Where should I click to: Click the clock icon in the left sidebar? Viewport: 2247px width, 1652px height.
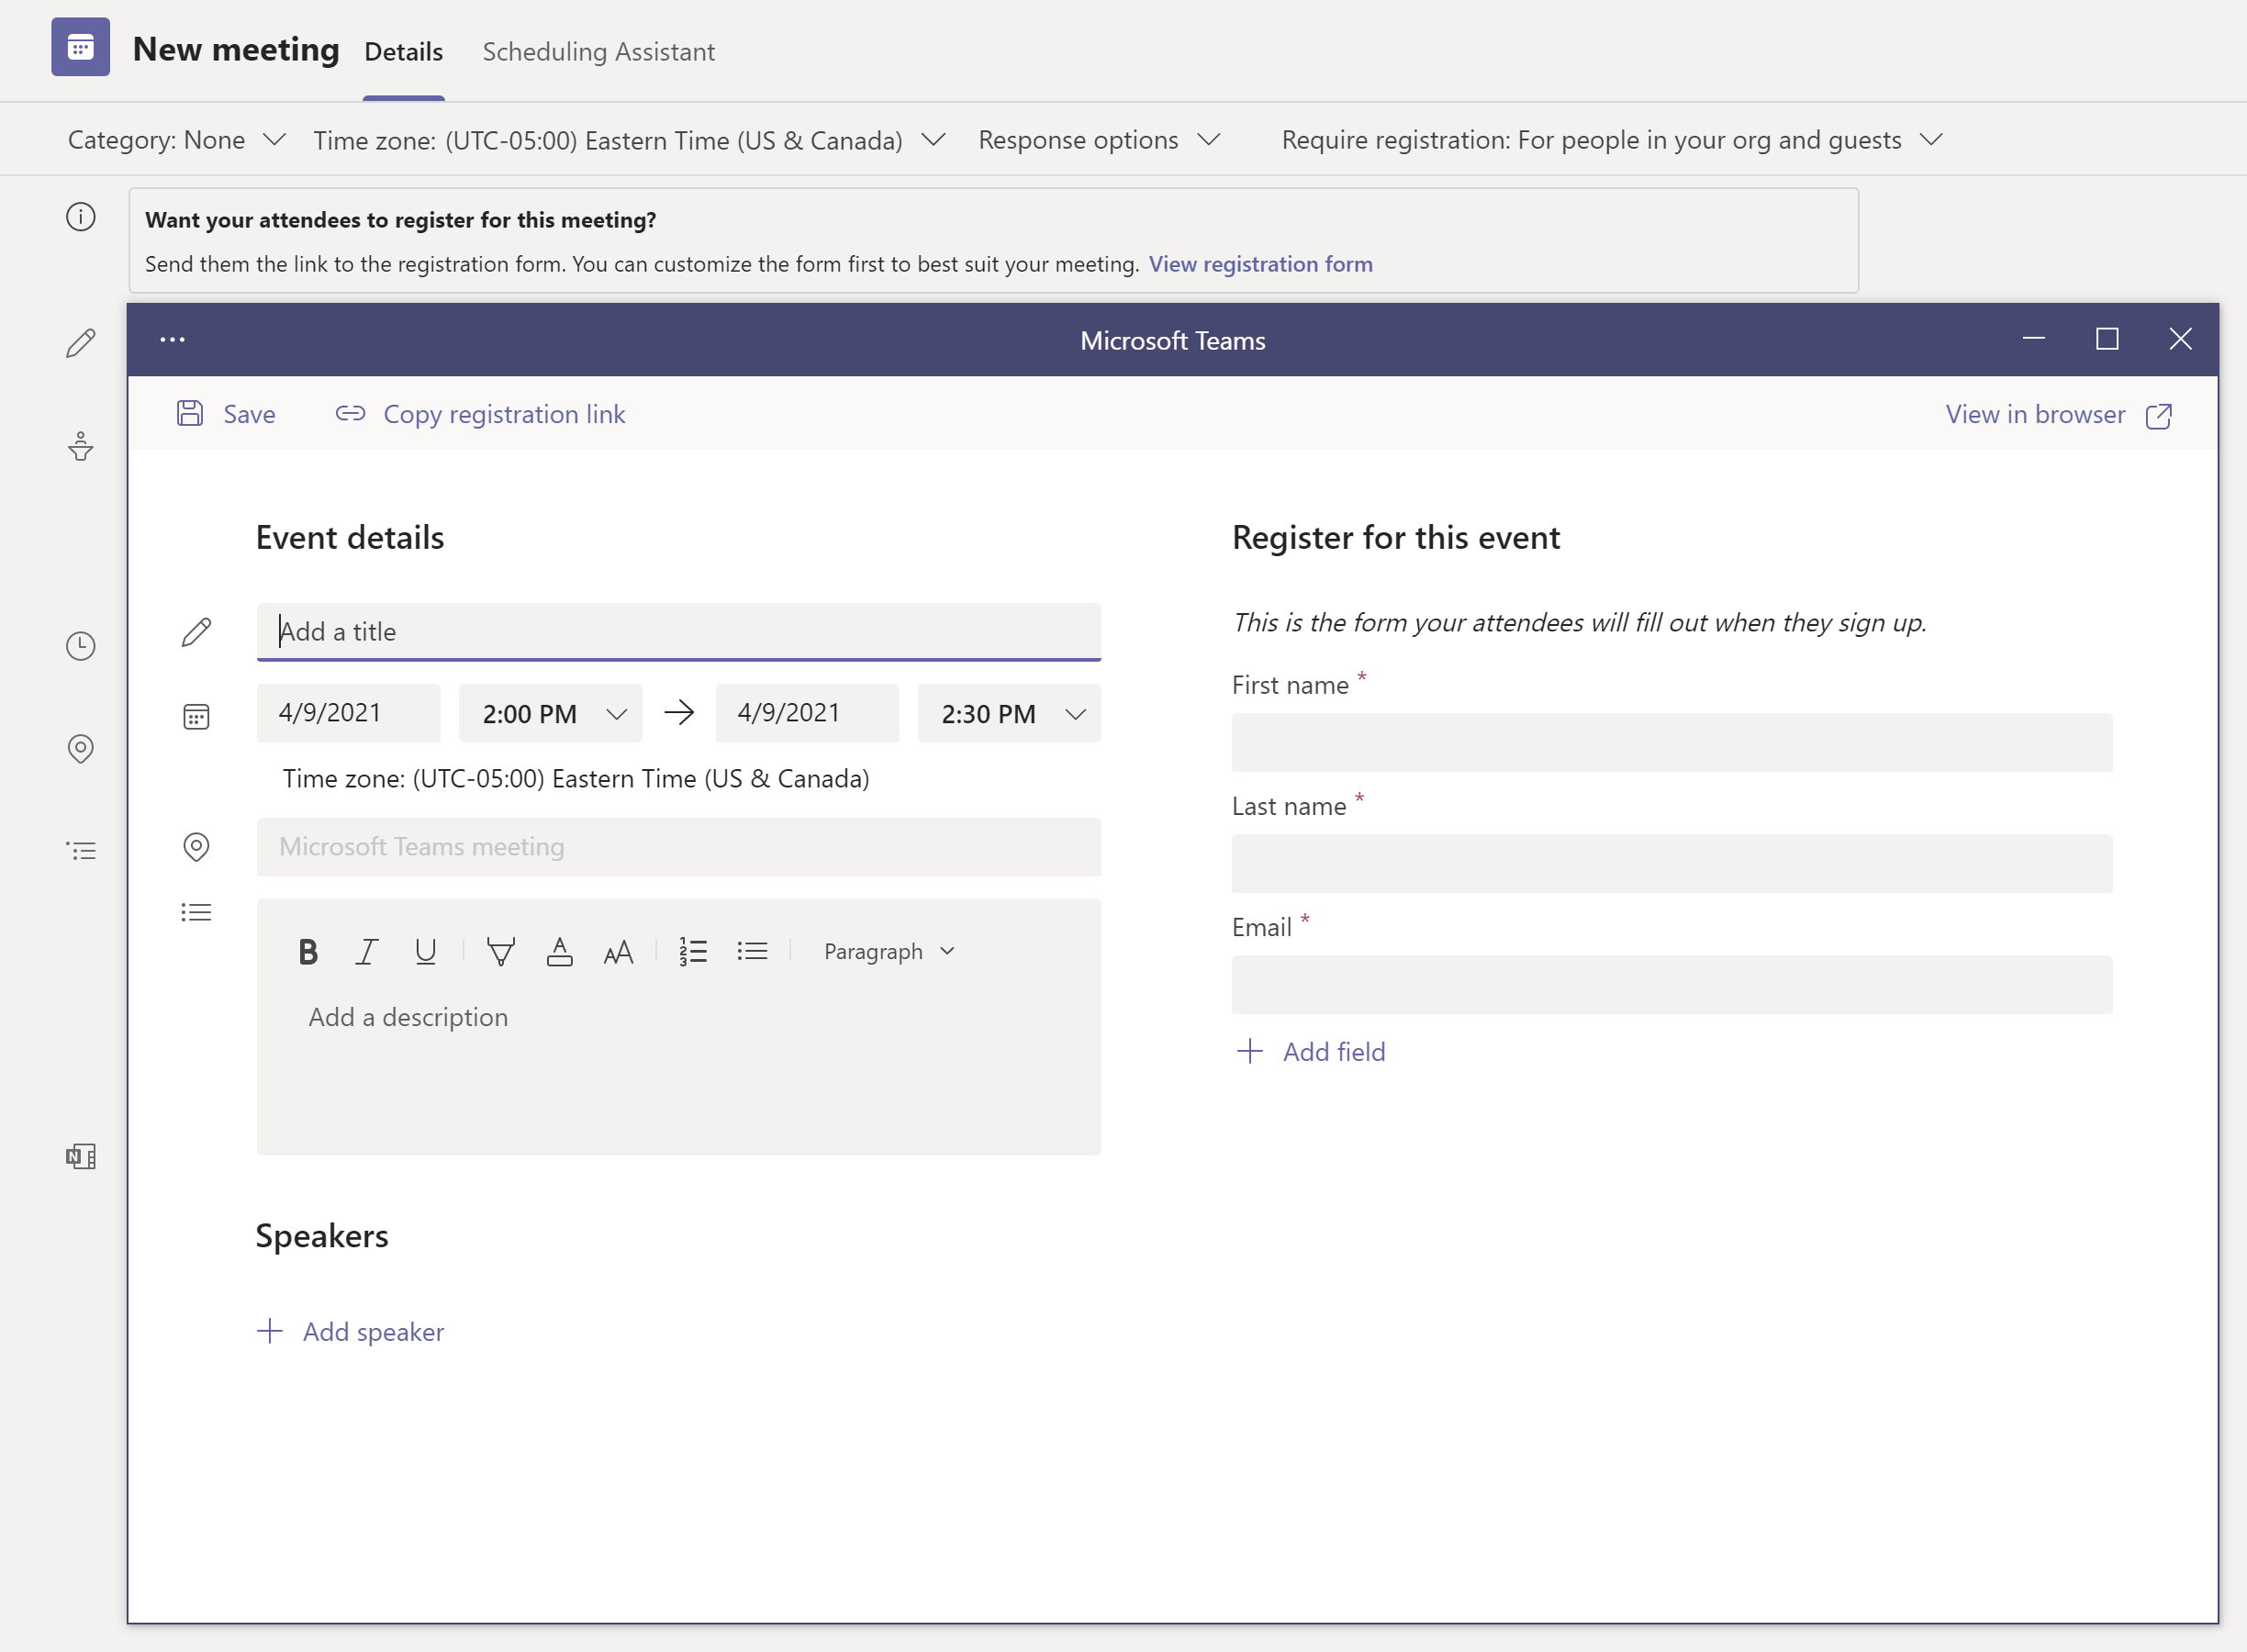point(81,646)
